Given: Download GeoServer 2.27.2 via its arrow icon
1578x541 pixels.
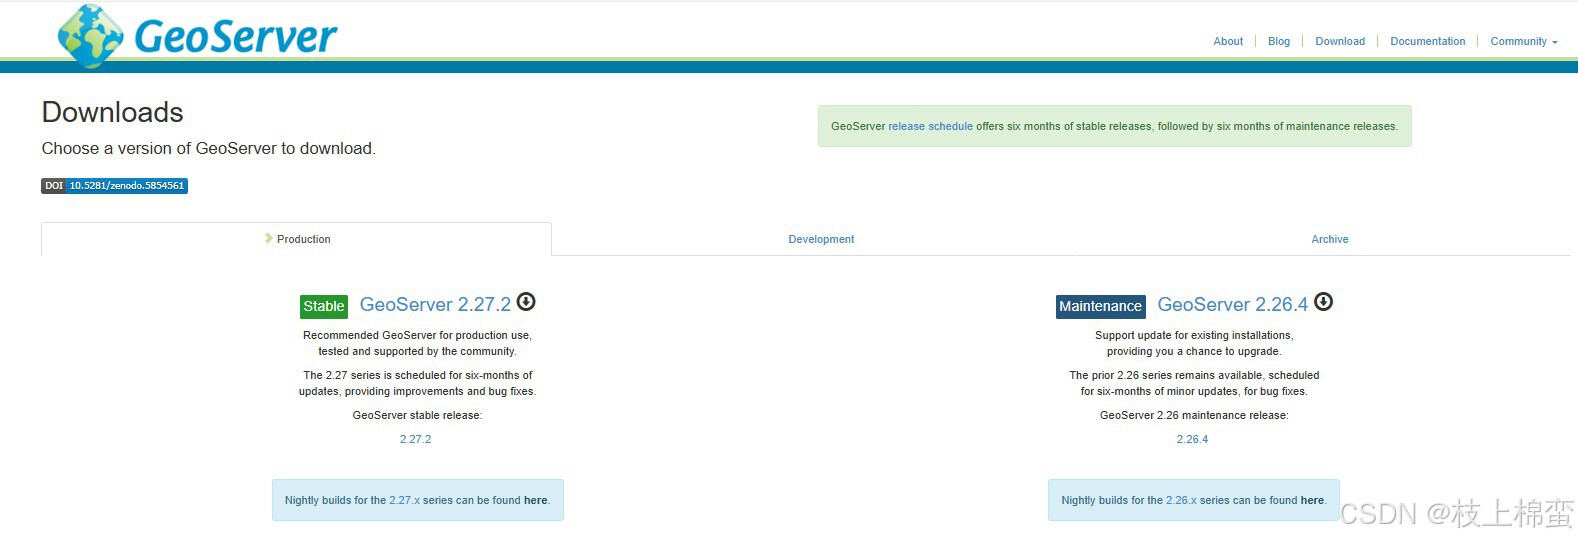Looking at the screenshot, I should click(x=526, y=302).
